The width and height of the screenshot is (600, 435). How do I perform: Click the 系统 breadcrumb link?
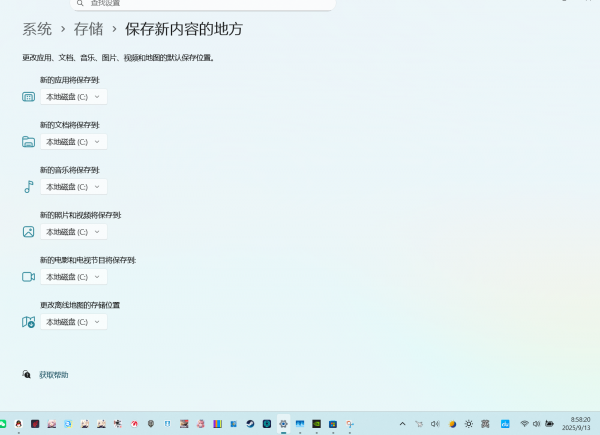(x=37, y=29)
